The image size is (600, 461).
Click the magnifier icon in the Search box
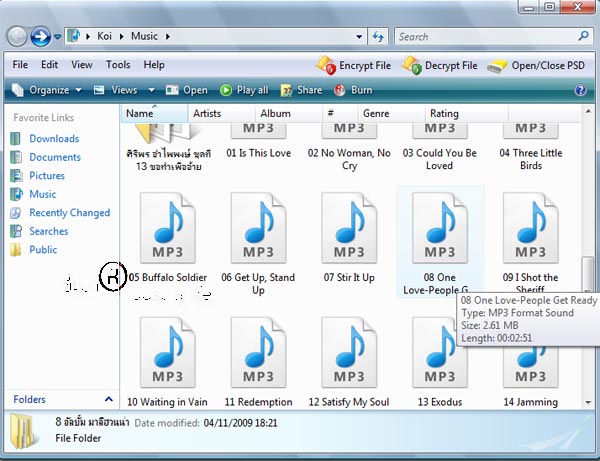click(583, 36)
